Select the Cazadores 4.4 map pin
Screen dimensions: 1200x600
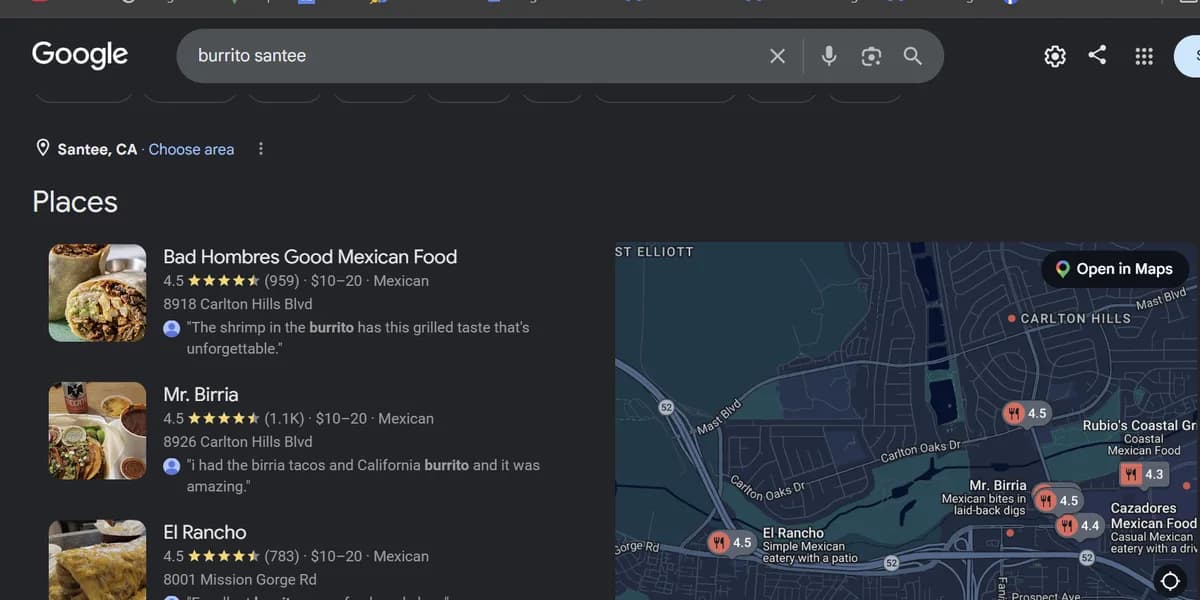click(1080, 525)
